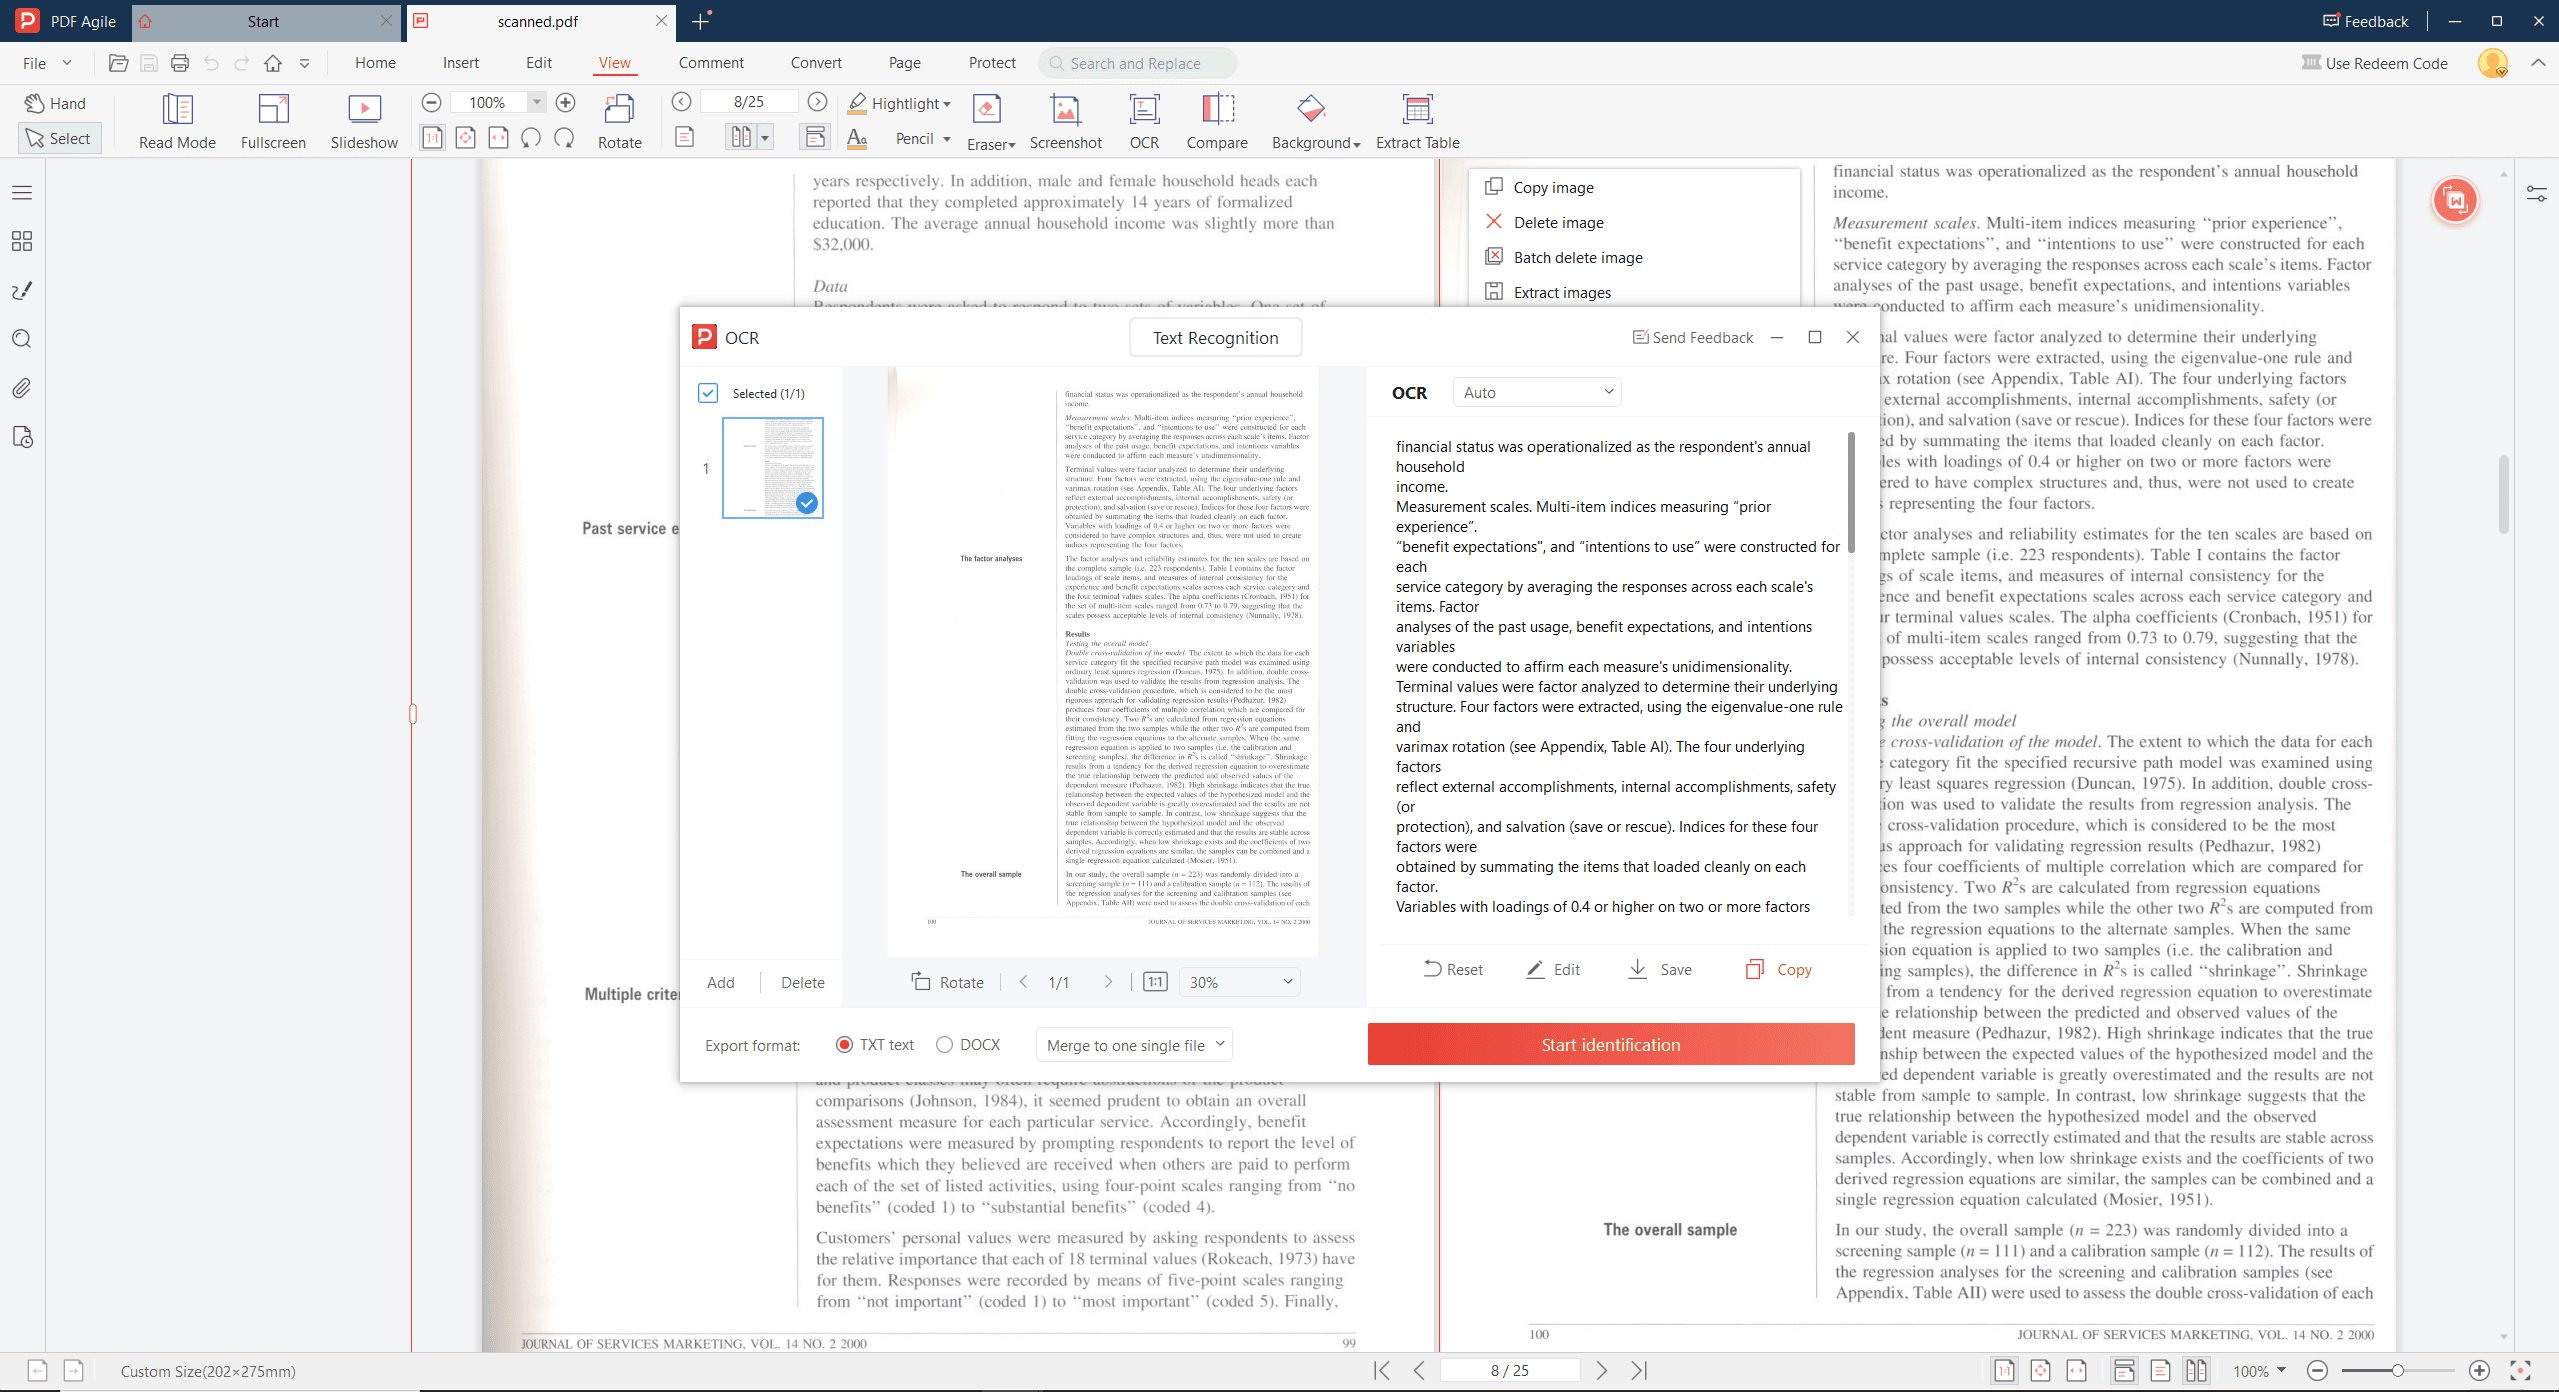
Task: Open the OCR tool in the toolbar
Action: click(1144, 121)
